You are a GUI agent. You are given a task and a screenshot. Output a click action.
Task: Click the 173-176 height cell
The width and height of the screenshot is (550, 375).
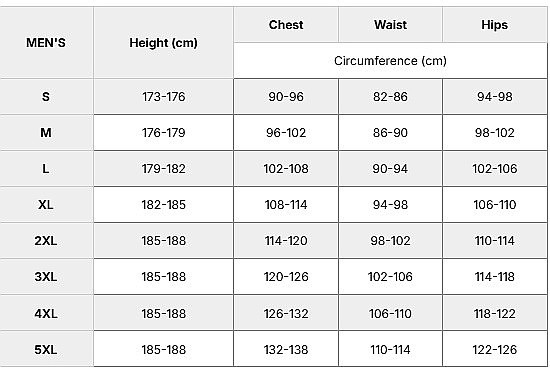[163, 96]
